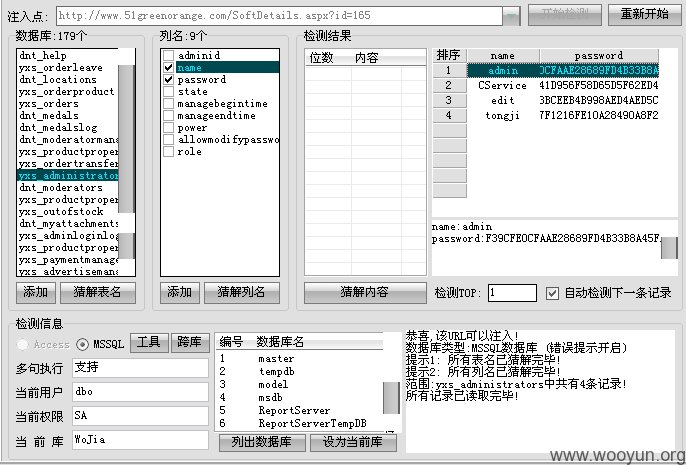Click the 多句执行 field
The image size is (686, 465).
coord(140,367)
